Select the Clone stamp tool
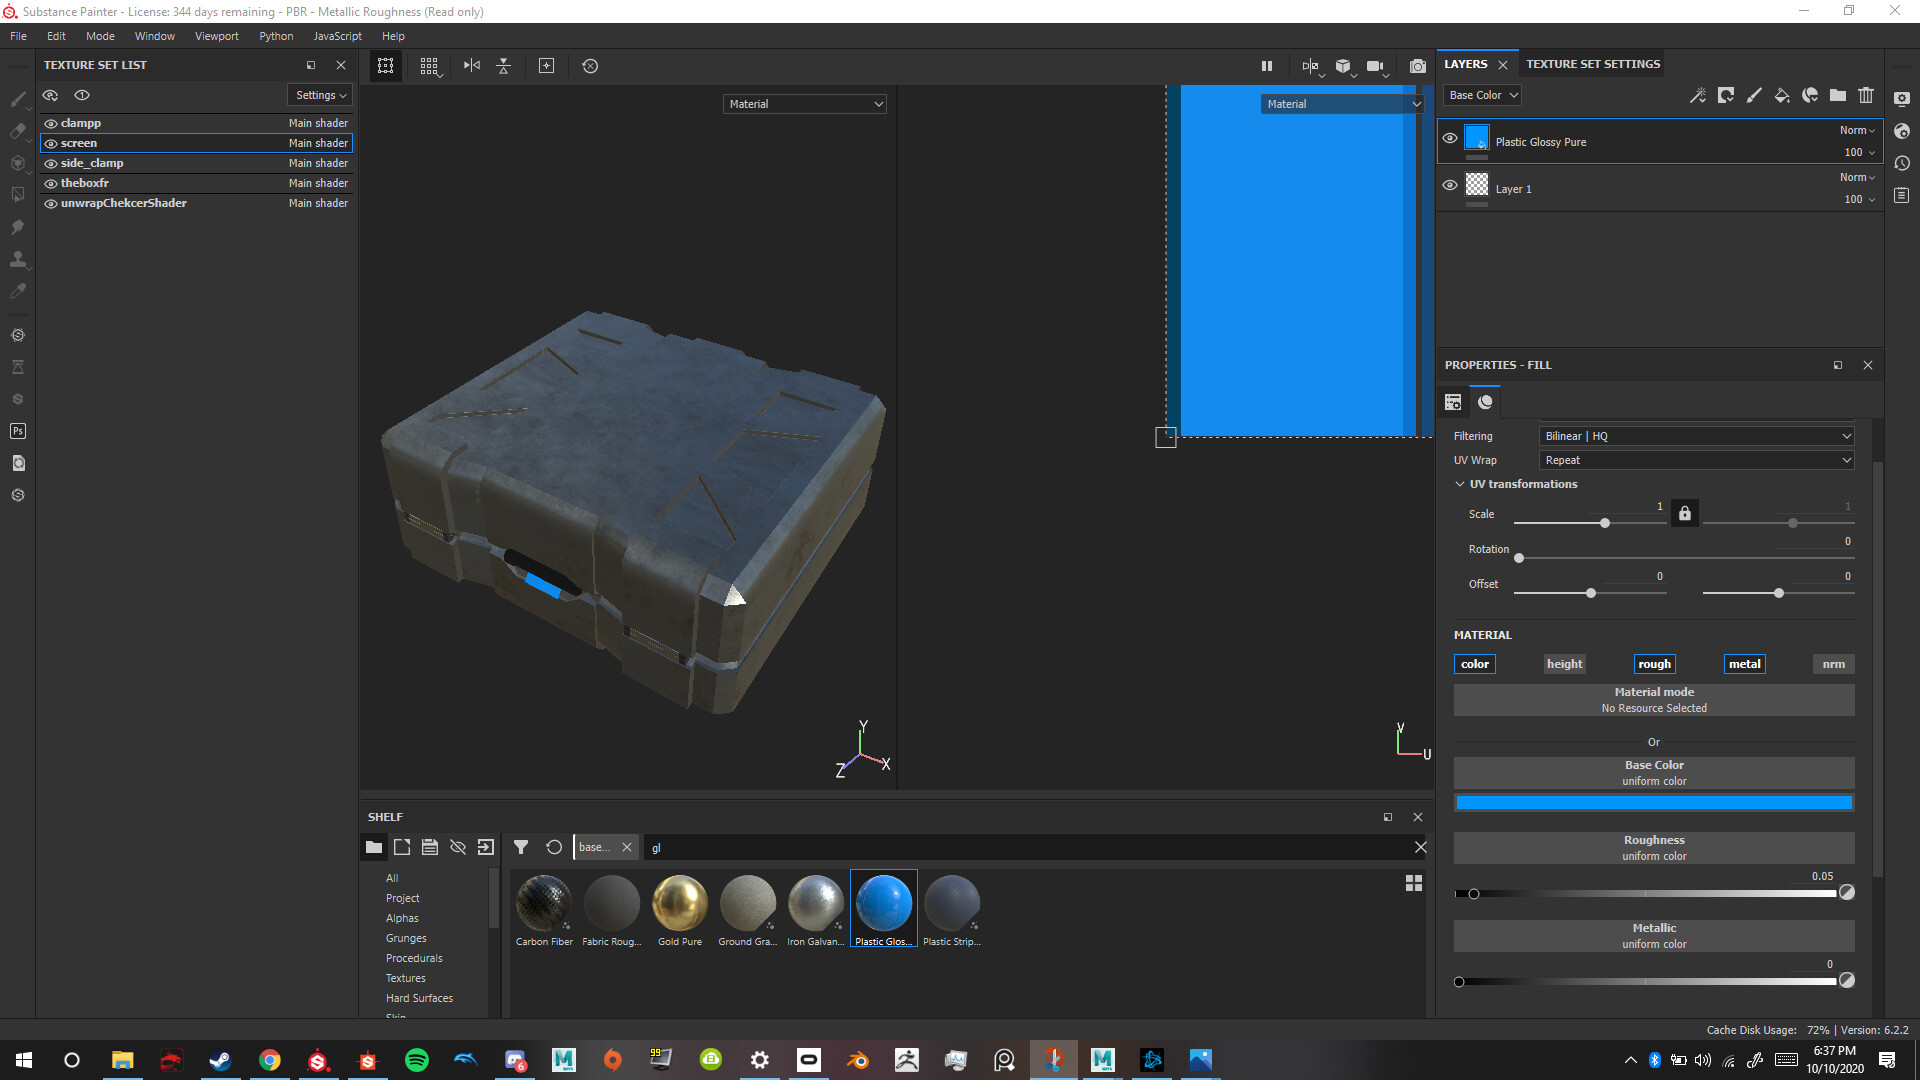The height and width of the screenshot is (1080, 1920). [x=18, y=260]
